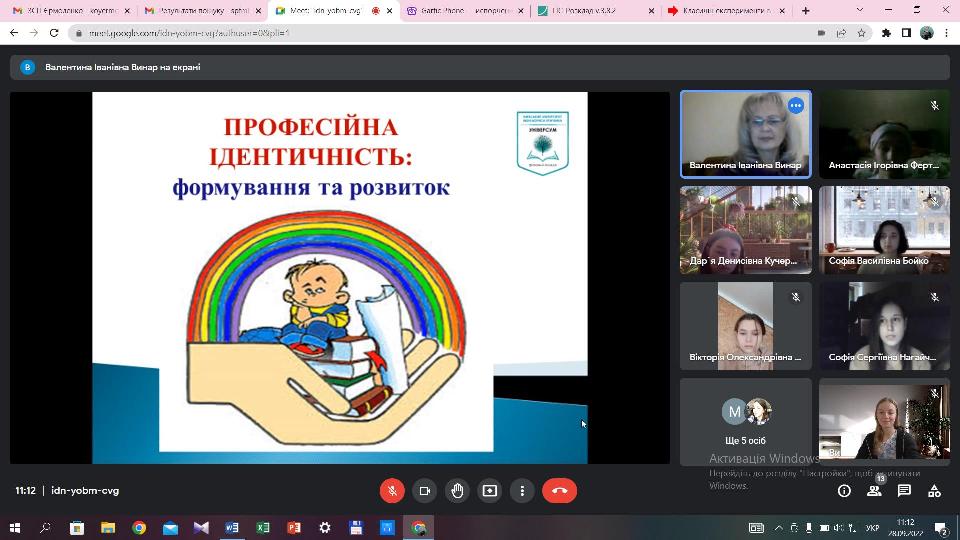Open the three-dot more options menu
Screen dimensions: 960x540
coord(522,491)
